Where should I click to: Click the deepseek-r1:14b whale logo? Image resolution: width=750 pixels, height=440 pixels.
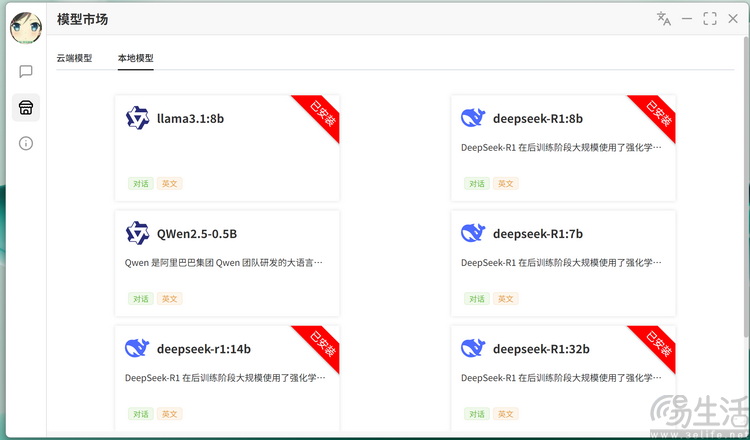137,349
